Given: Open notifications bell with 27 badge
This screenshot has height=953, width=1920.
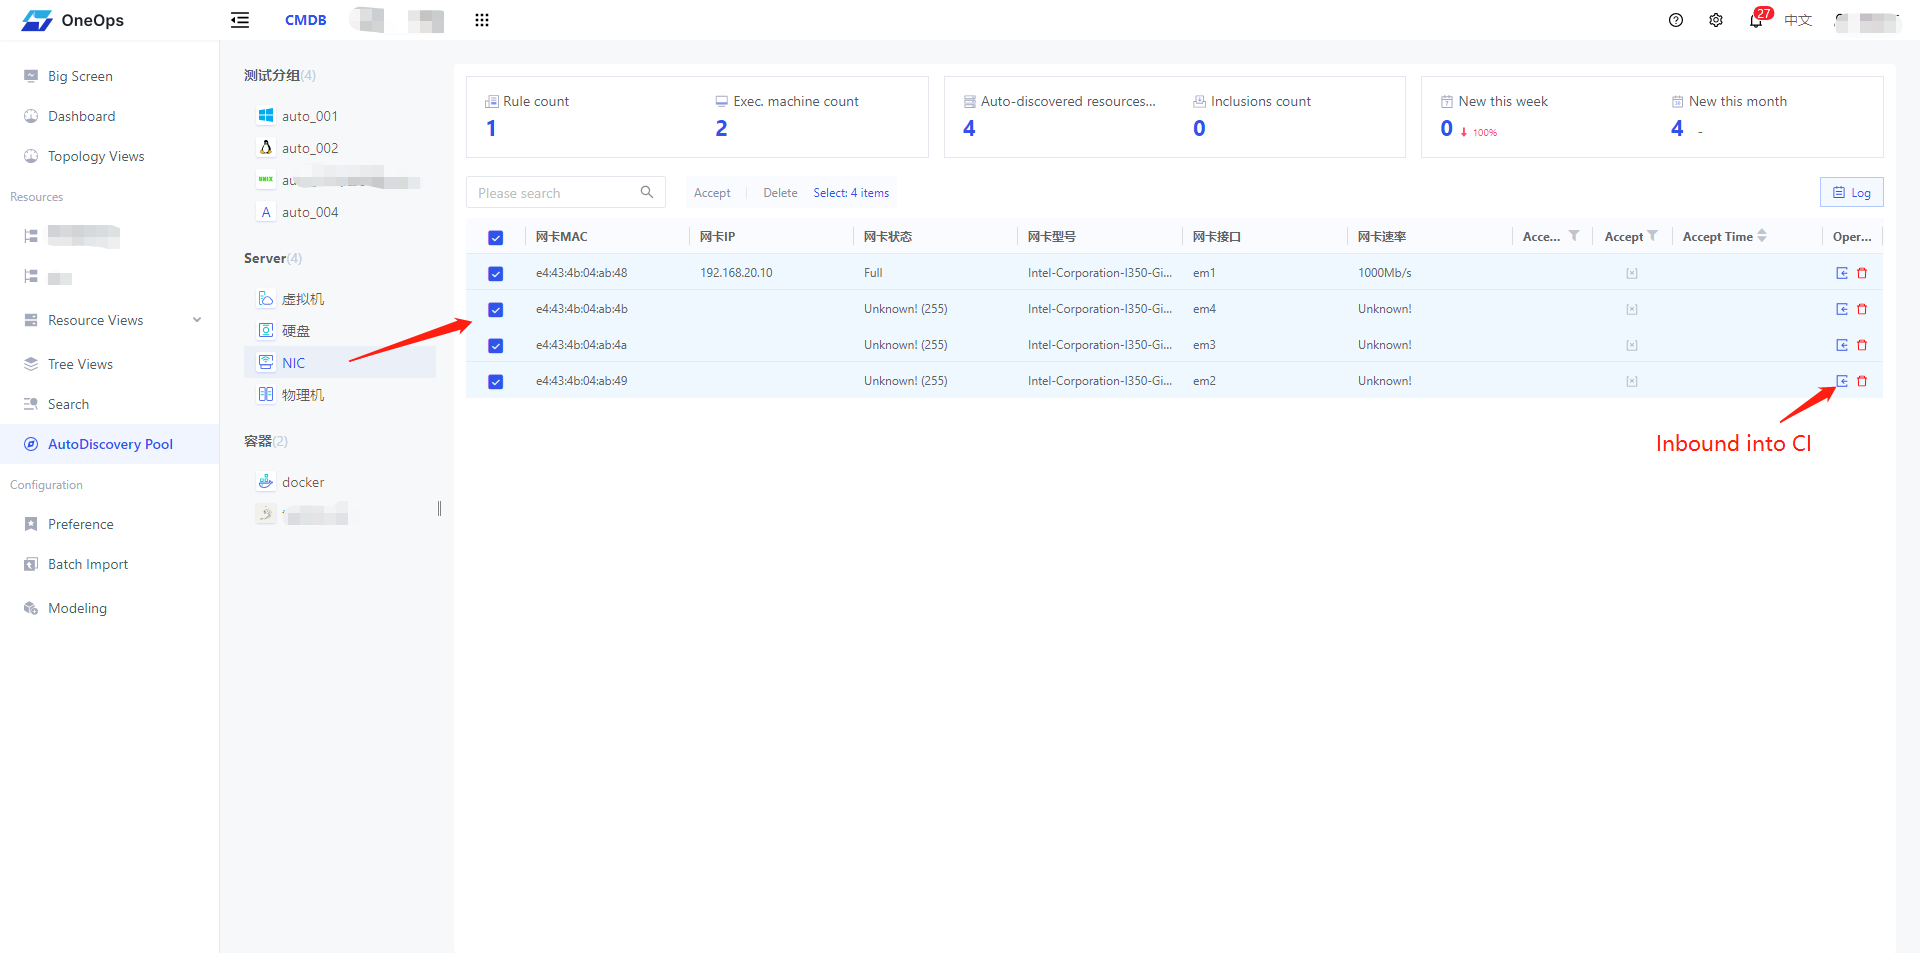Looking at the screenshot, I should (x=1758, y=19).
